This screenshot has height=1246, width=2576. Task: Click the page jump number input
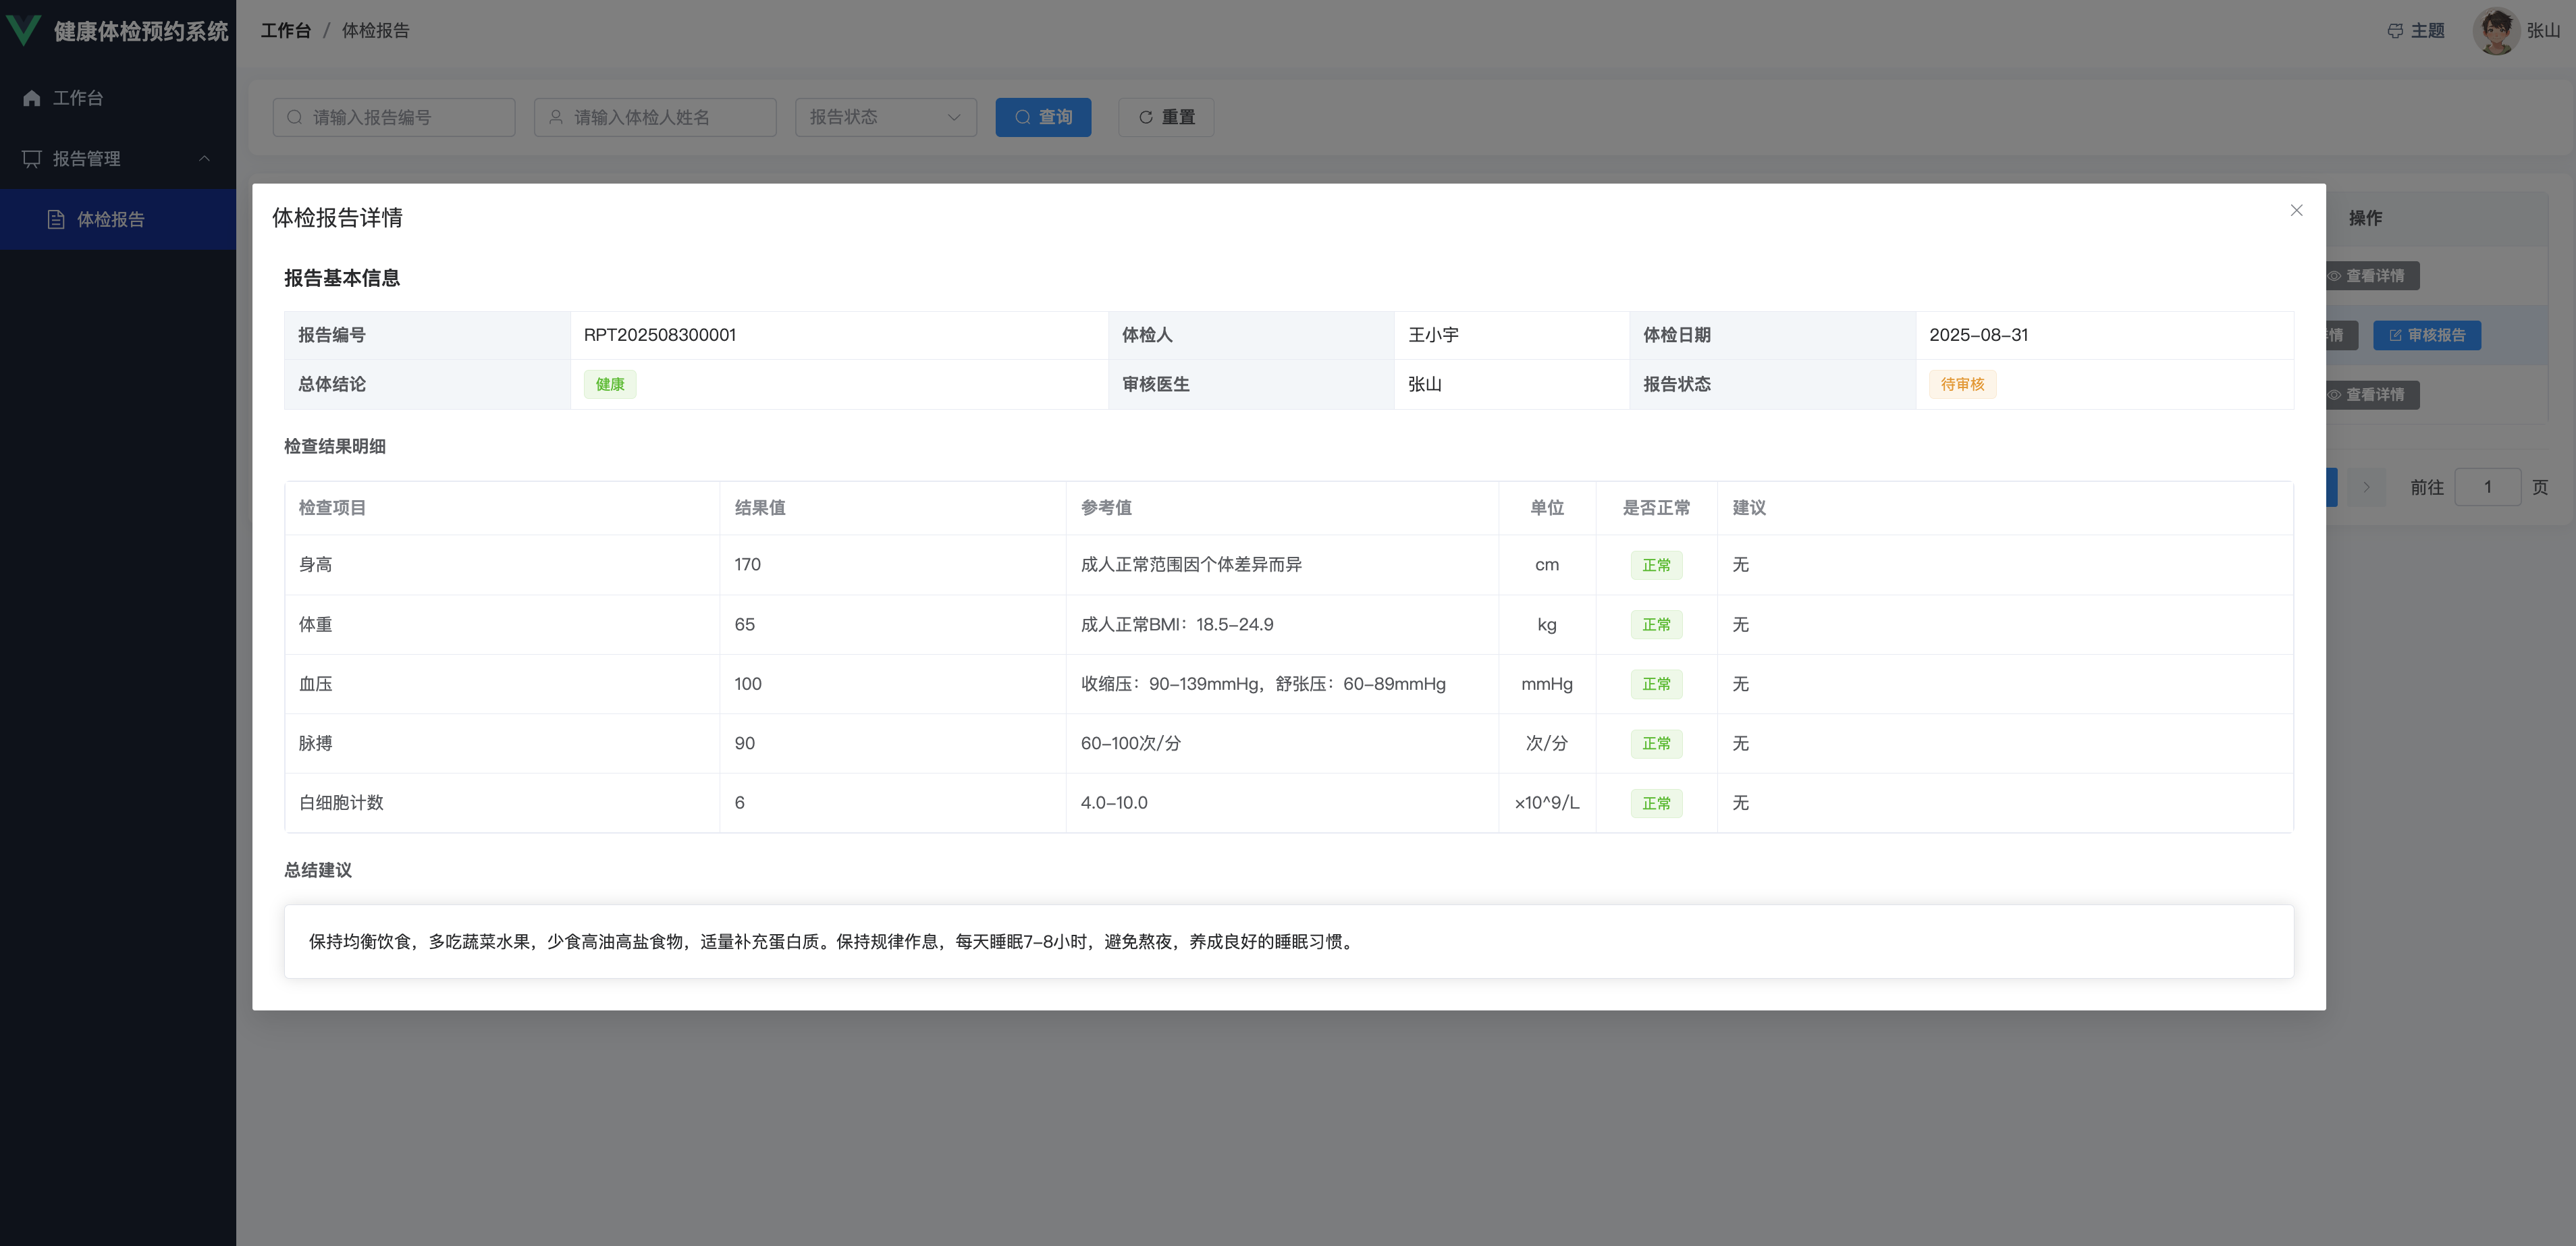coord(2487,487)
